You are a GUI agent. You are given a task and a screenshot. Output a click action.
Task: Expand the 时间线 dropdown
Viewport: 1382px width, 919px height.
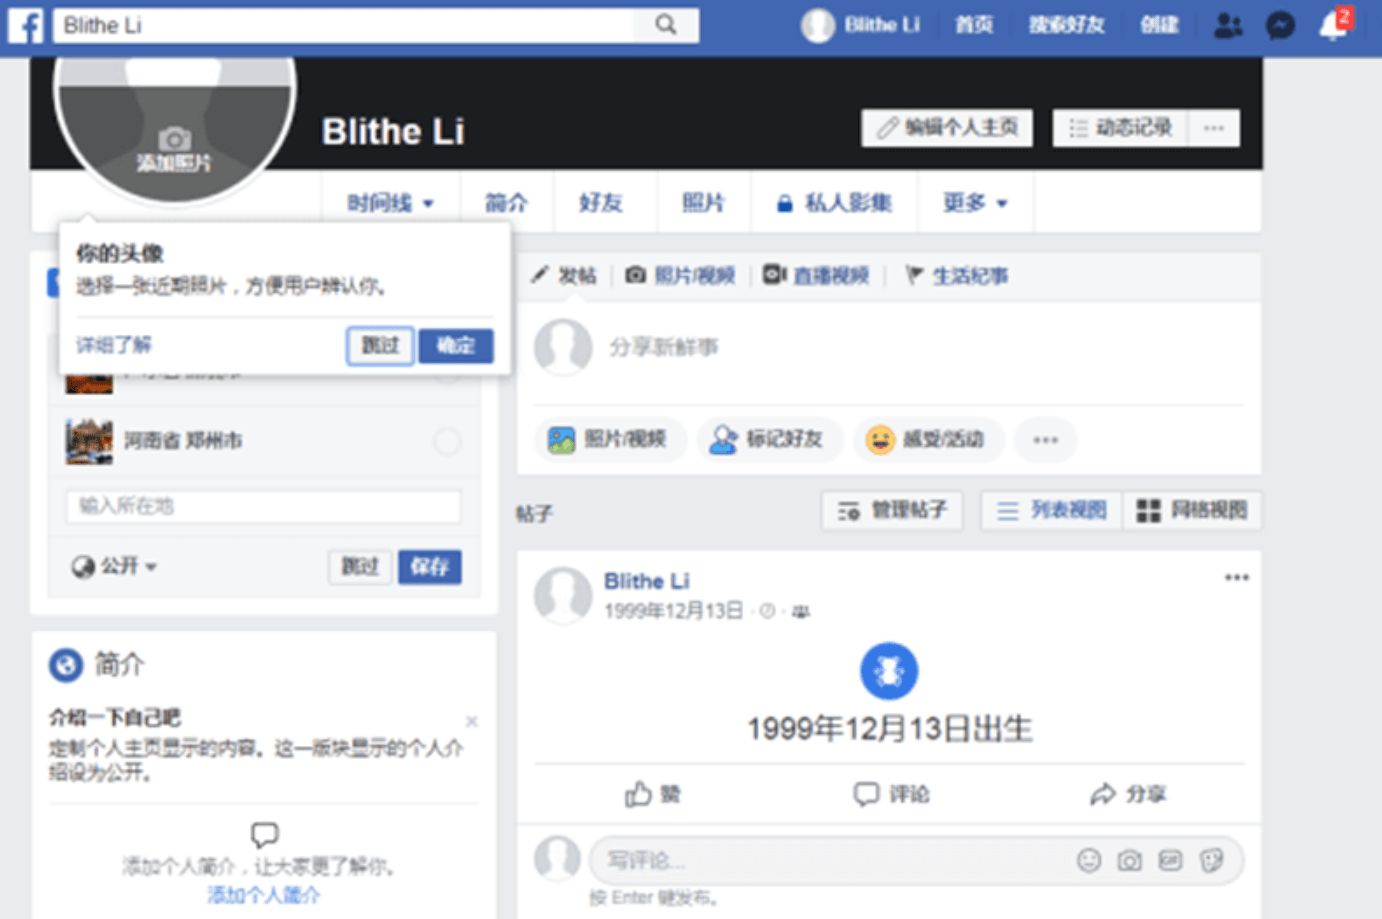(x=389, y=202)
